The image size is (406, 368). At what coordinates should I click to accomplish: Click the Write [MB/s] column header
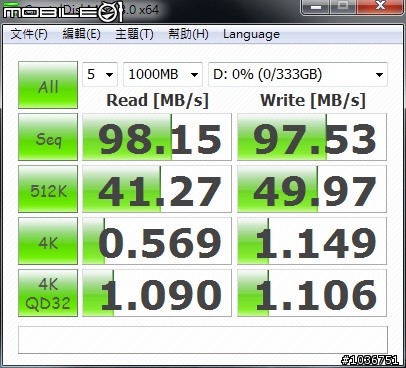pyautogui.click(x=313, y=100)
